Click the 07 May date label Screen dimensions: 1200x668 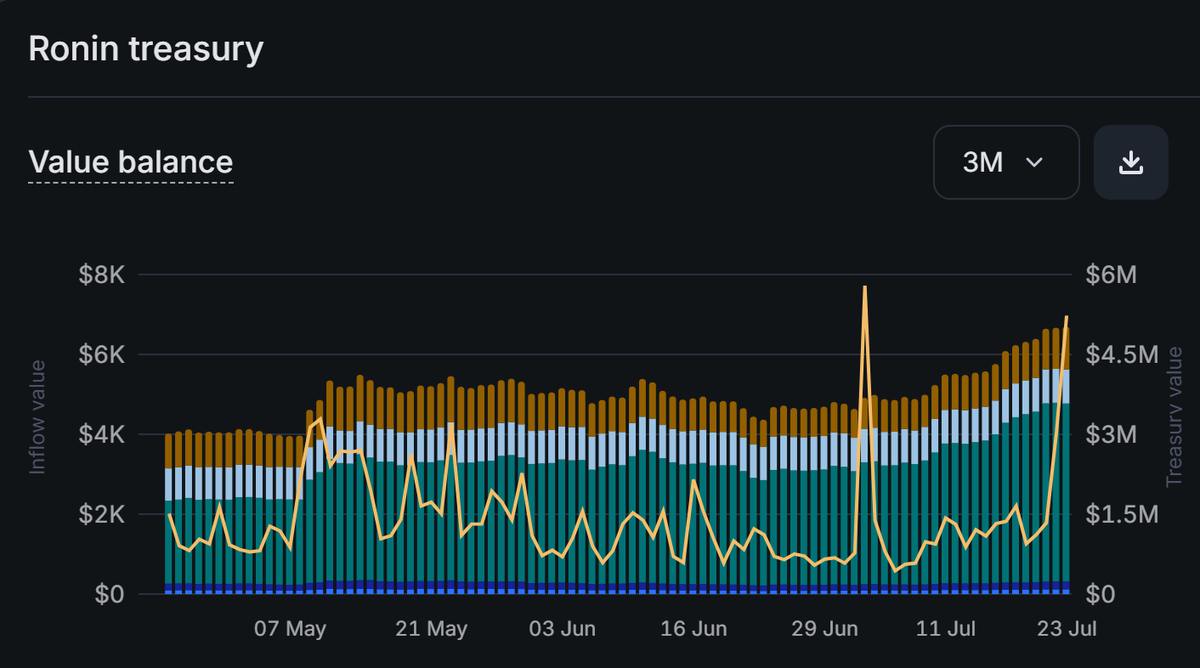click(291, 629)
